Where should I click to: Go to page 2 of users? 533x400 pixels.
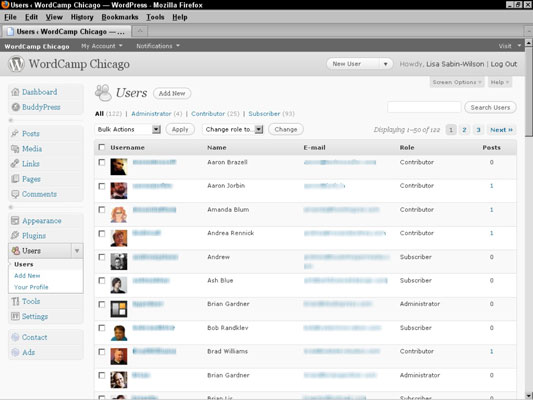click(464, 130)
